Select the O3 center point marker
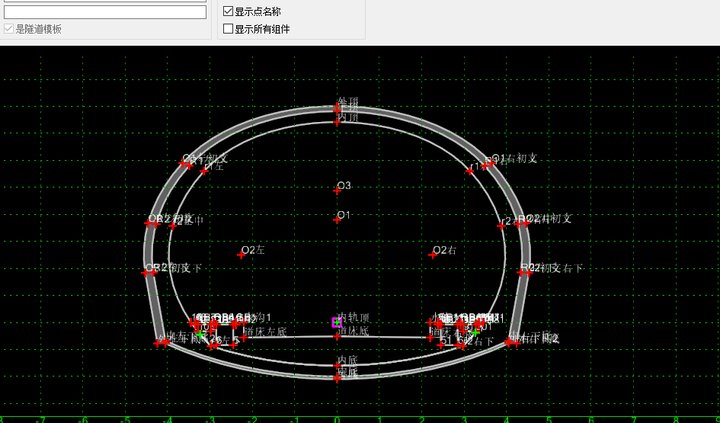This screenshot has width=720, height=423. click(x=337, y=188)
